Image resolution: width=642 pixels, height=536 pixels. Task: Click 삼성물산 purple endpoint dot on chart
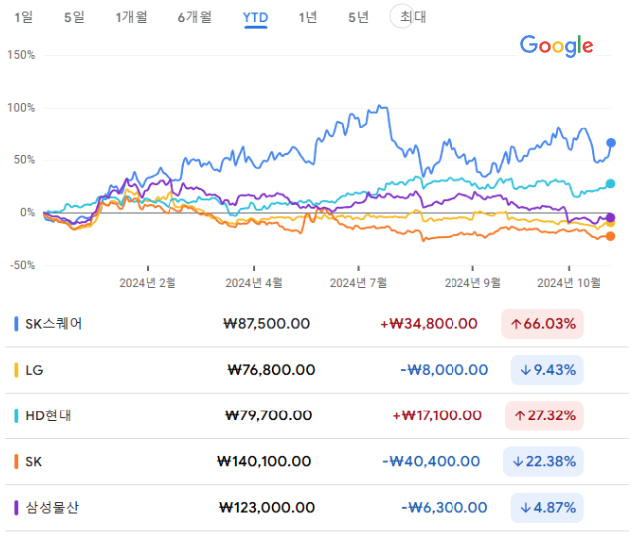pos(610,217)
